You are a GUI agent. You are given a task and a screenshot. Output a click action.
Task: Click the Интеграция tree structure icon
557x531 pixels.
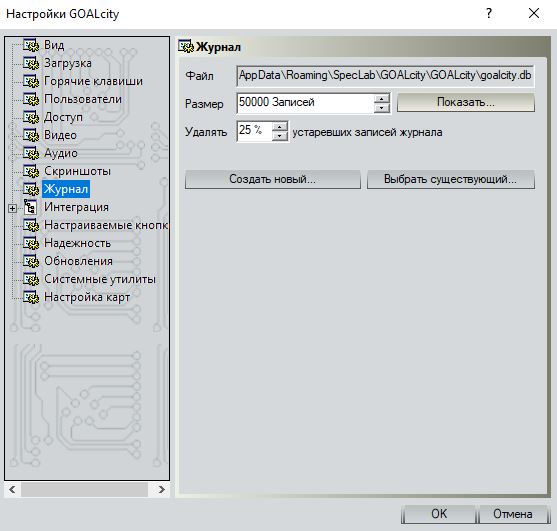click(x=30, y=207)
